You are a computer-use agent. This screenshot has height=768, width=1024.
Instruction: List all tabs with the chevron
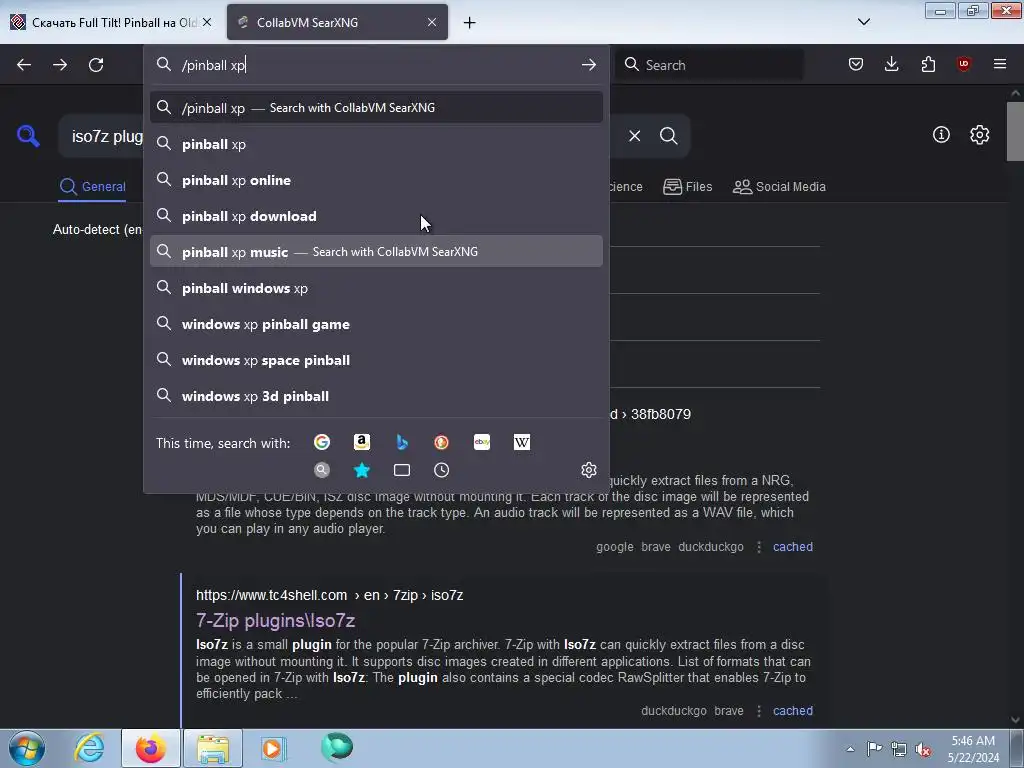click(863, 22)
